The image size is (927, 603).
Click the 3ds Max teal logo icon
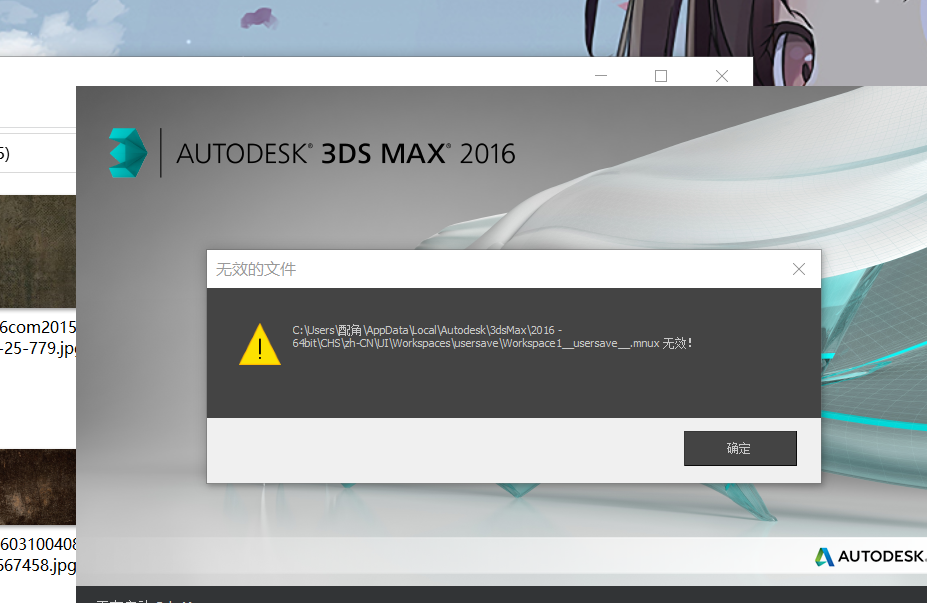point(128,153)
